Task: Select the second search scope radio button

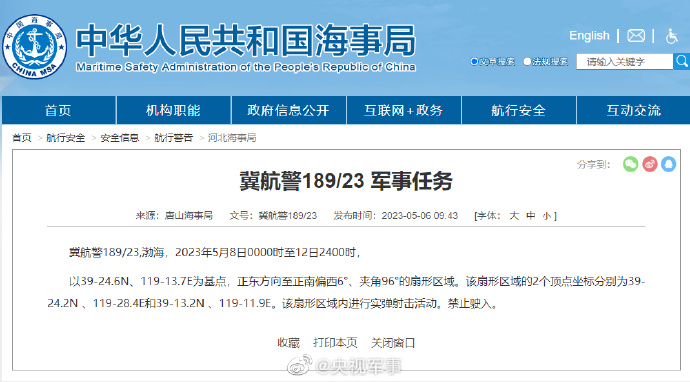Action: point(527,62)
